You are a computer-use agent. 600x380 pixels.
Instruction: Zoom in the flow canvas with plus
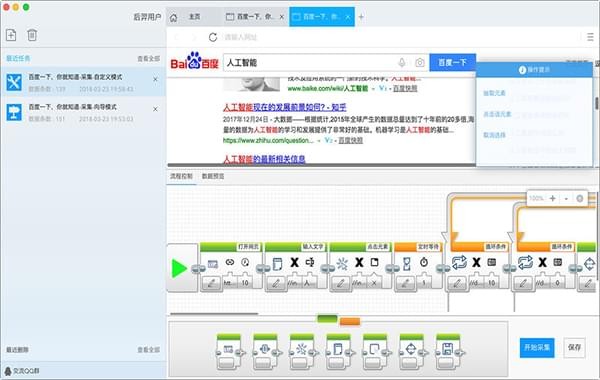click(553, 198)
